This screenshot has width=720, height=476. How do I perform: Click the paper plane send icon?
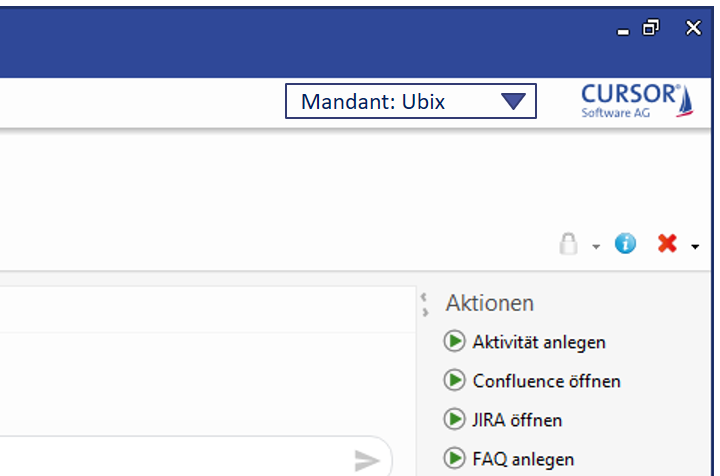tap(367, 460)
